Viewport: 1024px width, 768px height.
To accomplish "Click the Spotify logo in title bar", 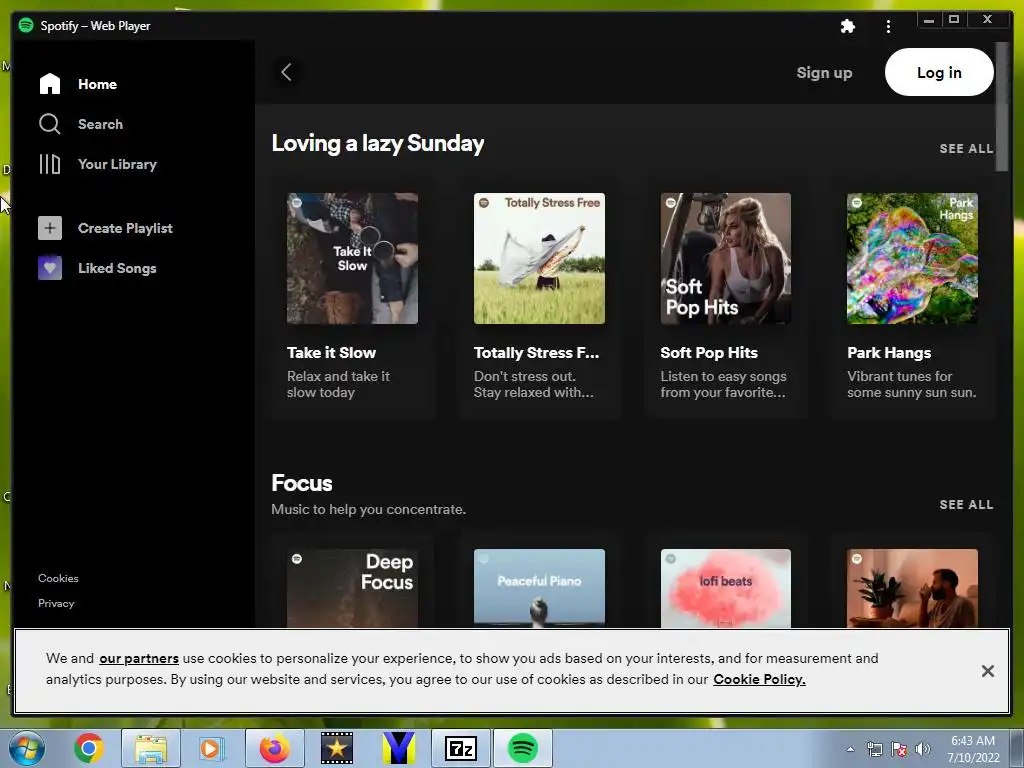I will [26, 25].
